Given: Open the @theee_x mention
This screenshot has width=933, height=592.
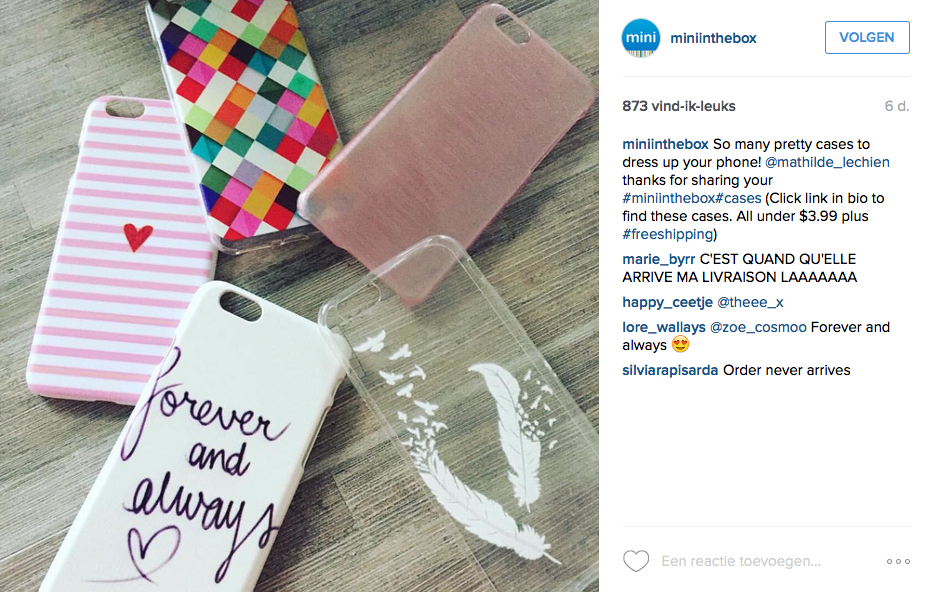Looking at the screenshot, I should pyautogui.click(x=750, y=302).
